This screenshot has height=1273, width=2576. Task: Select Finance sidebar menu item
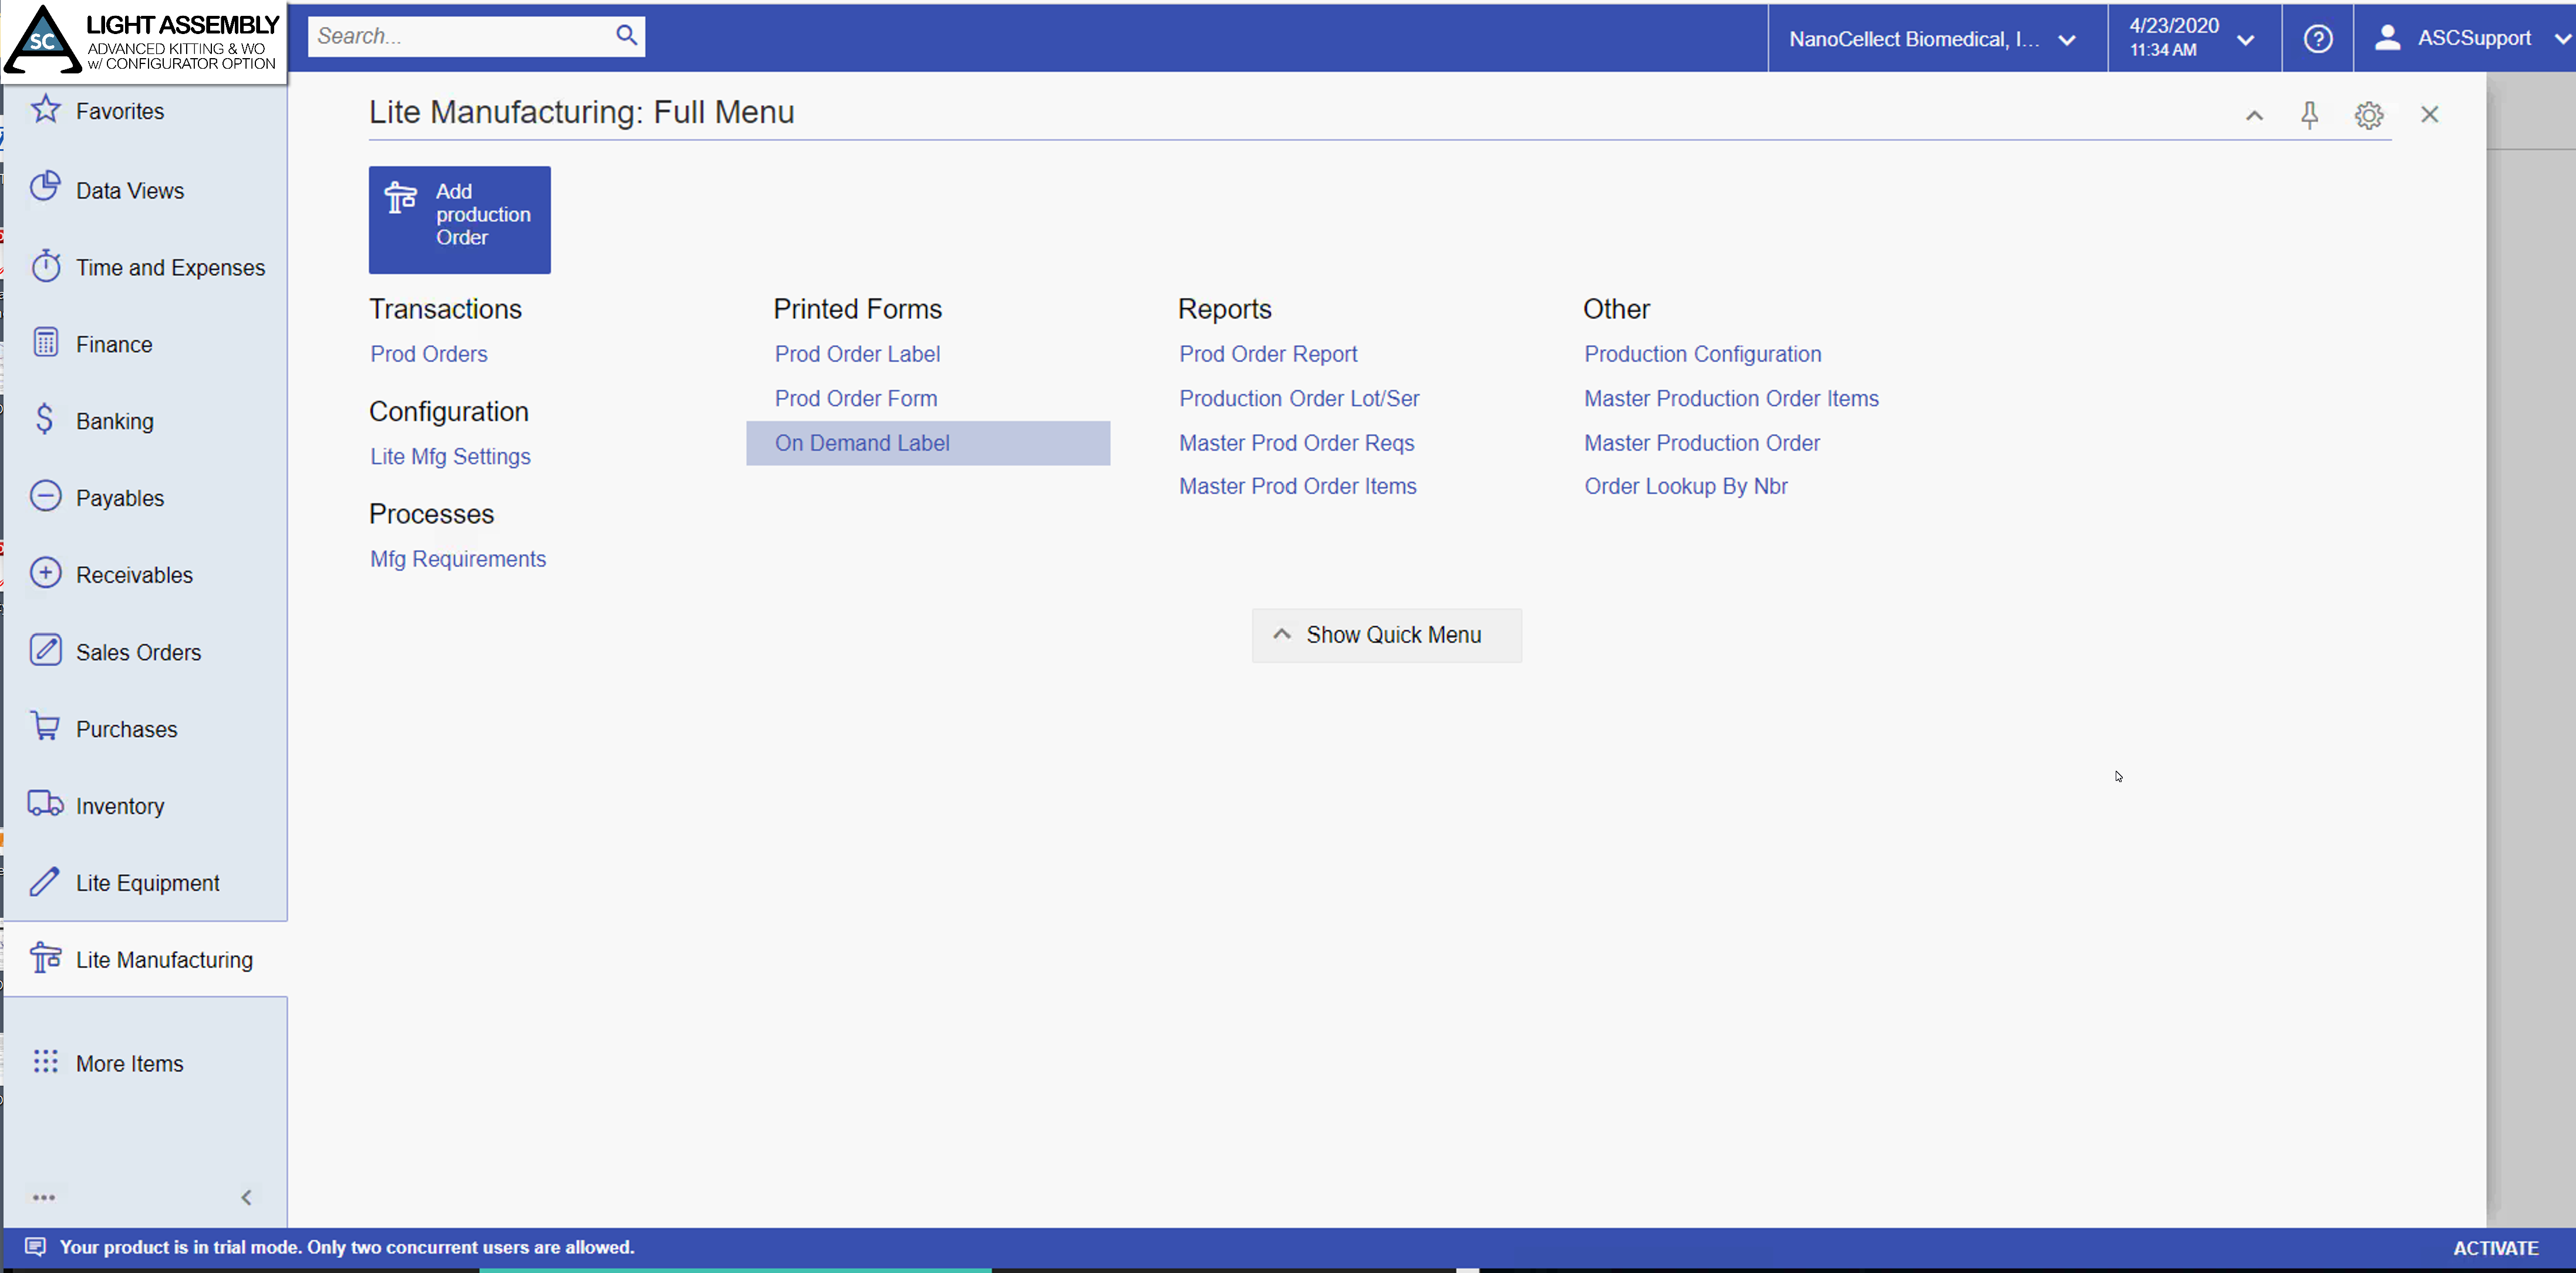click(x=146, y=344)
